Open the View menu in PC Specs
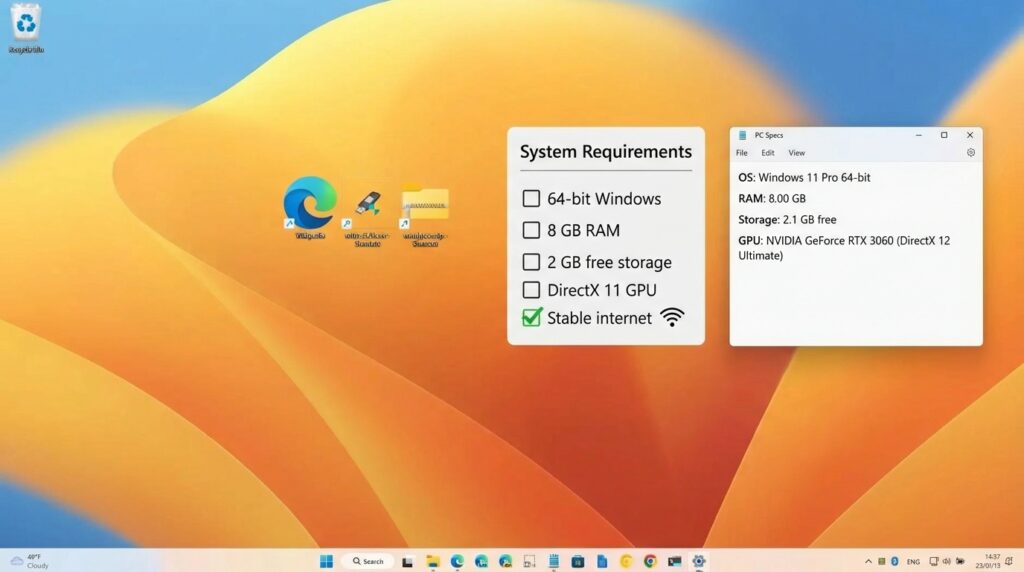 (x=797, y=153)
